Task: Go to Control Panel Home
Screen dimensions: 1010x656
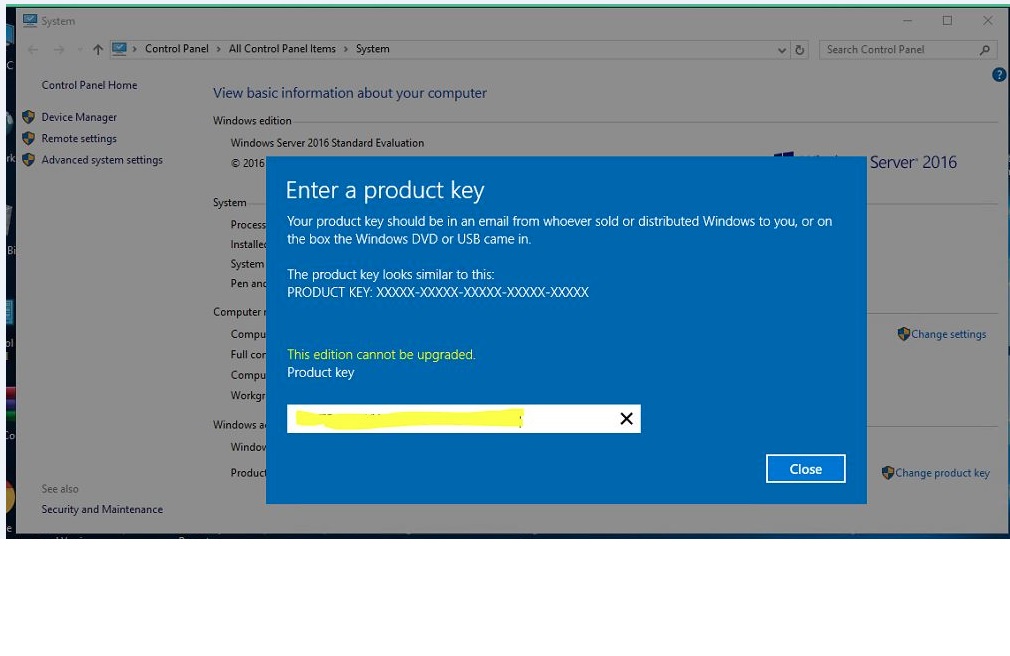Action: point(90,85)
